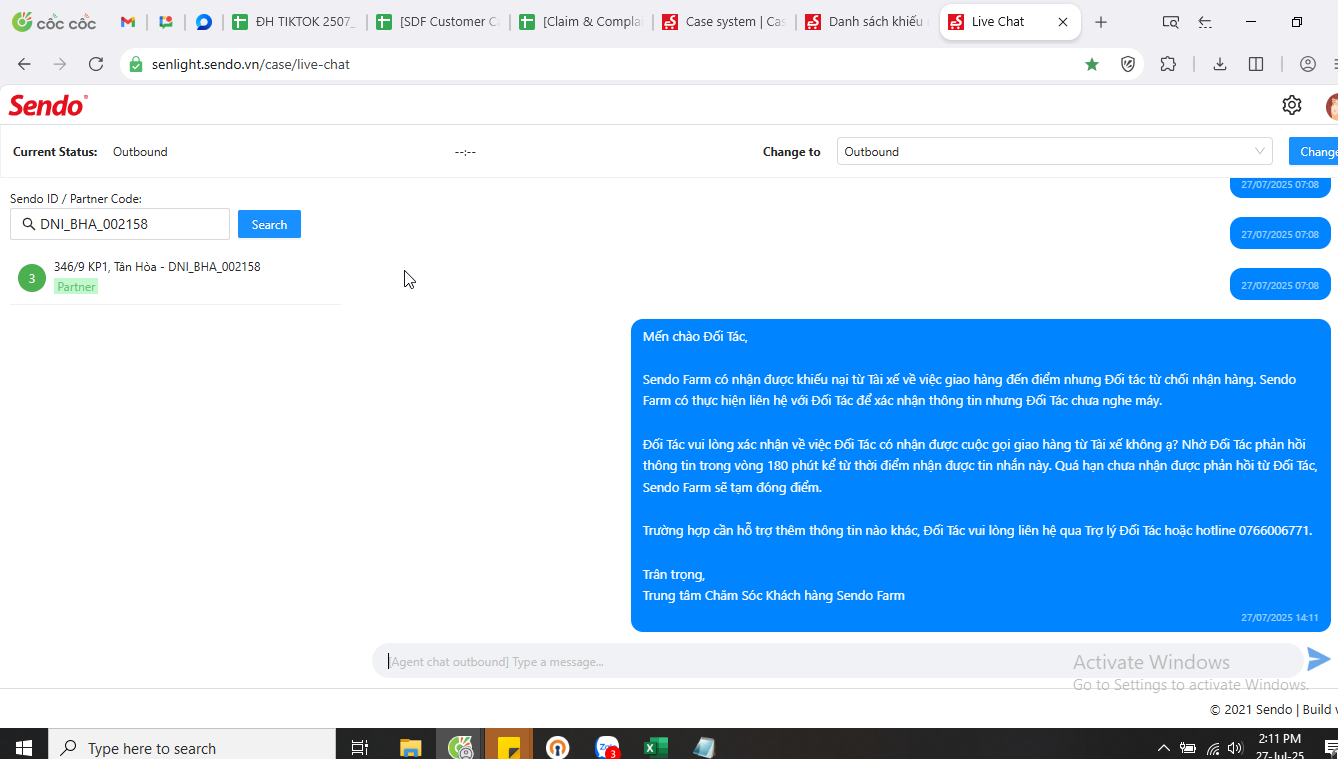Click the green 3 unread badge
1338x759 pixels.
(x=31, y=278)
